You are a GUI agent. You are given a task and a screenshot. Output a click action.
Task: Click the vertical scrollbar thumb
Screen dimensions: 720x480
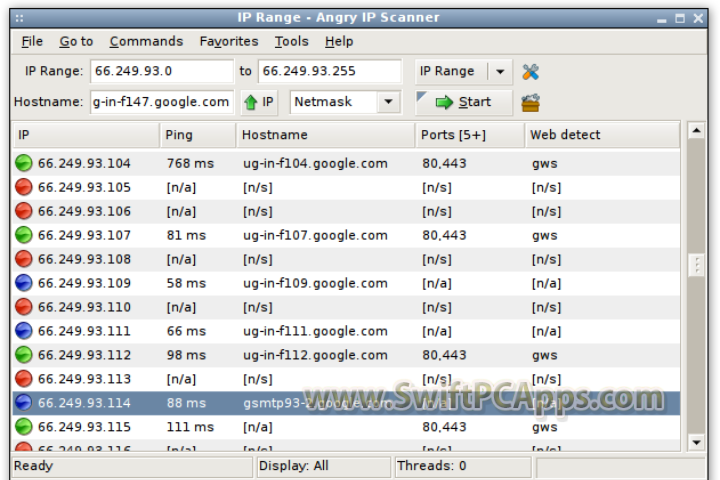click(697, 265)
